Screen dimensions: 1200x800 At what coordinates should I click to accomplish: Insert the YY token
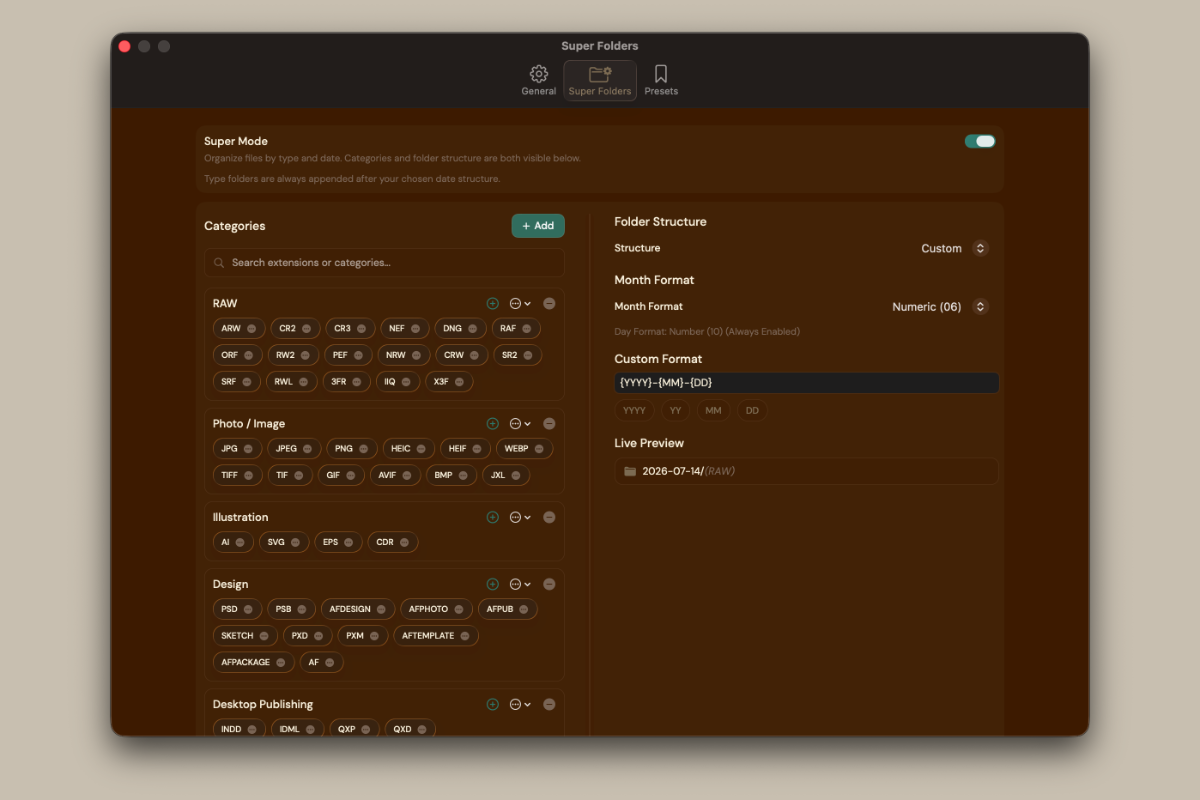(676, 410)
